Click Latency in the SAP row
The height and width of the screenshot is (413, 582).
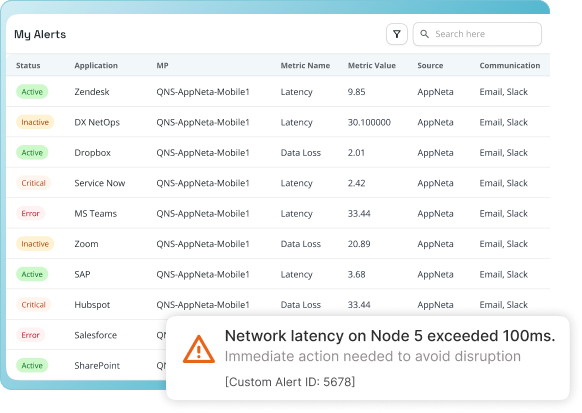tap(296, 274)
